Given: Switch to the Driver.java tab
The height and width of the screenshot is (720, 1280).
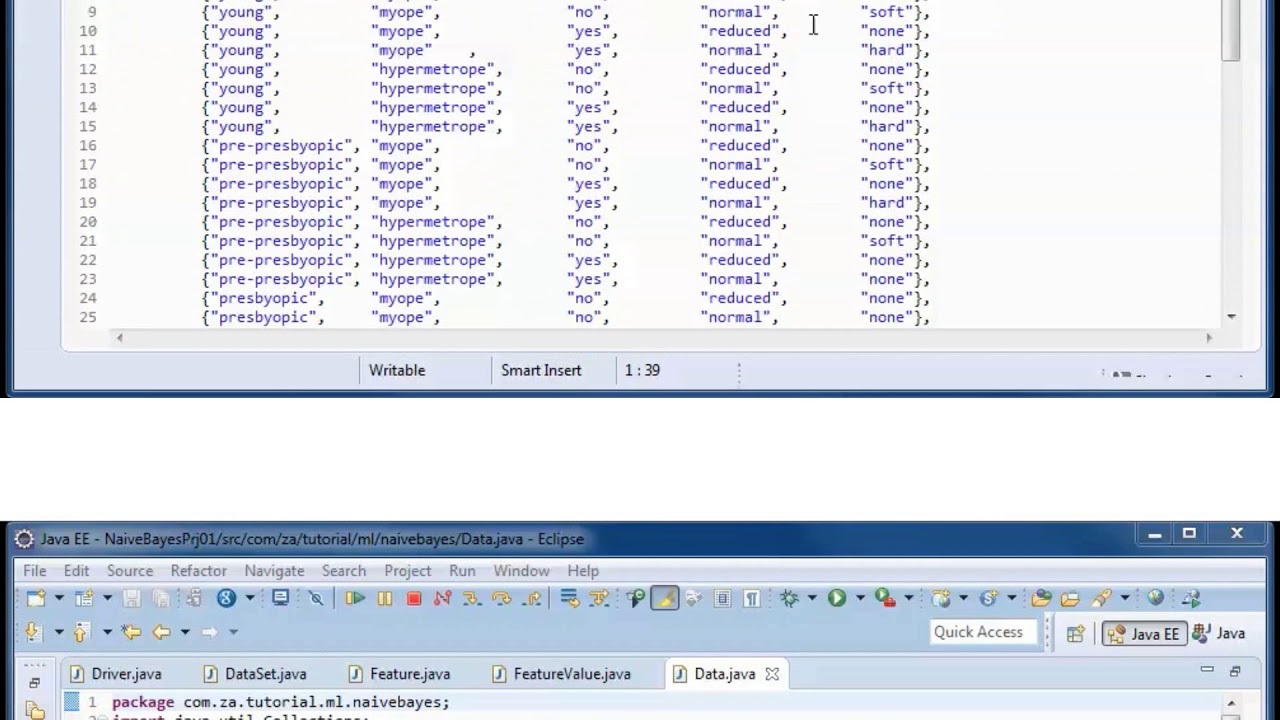Looking at the screenshot, I should (115, 674).
